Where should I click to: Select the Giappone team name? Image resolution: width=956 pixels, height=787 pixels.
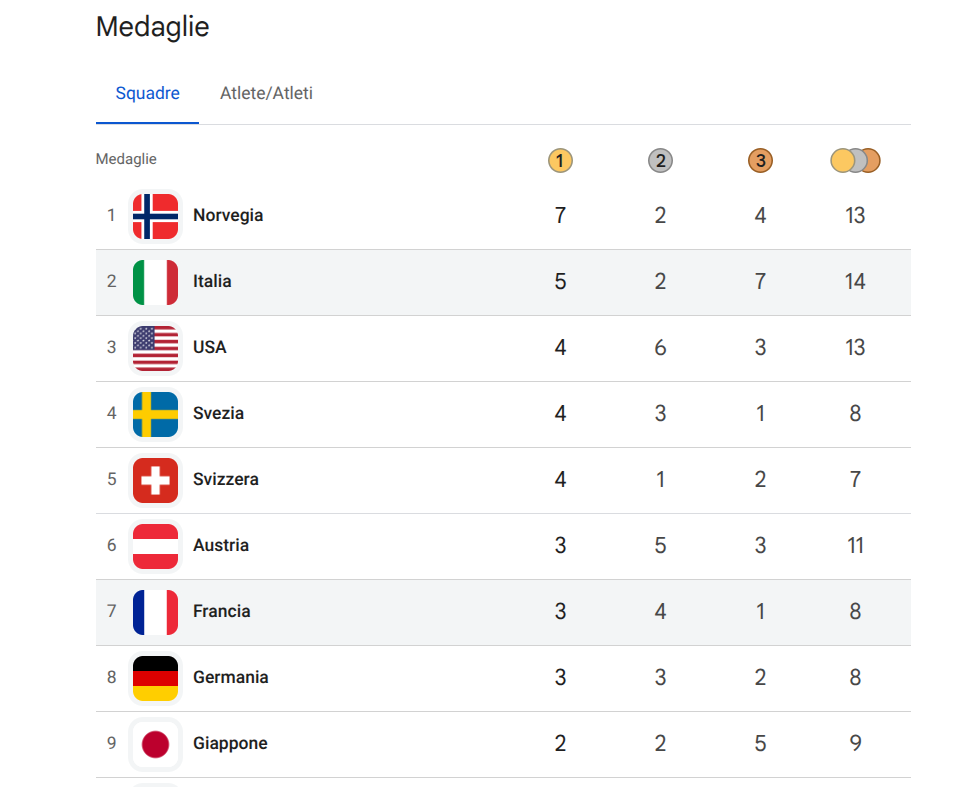pos(230,743)
